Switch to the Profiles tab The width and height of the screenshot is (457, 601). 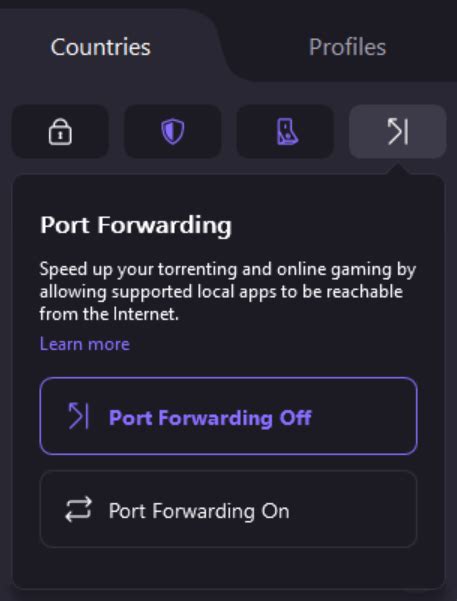tap(347, 47)
